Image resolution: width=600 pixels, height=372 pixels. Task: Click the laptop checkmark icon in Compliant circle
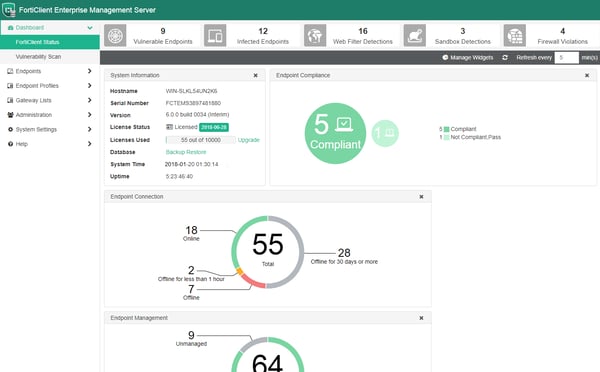point(344,124)
